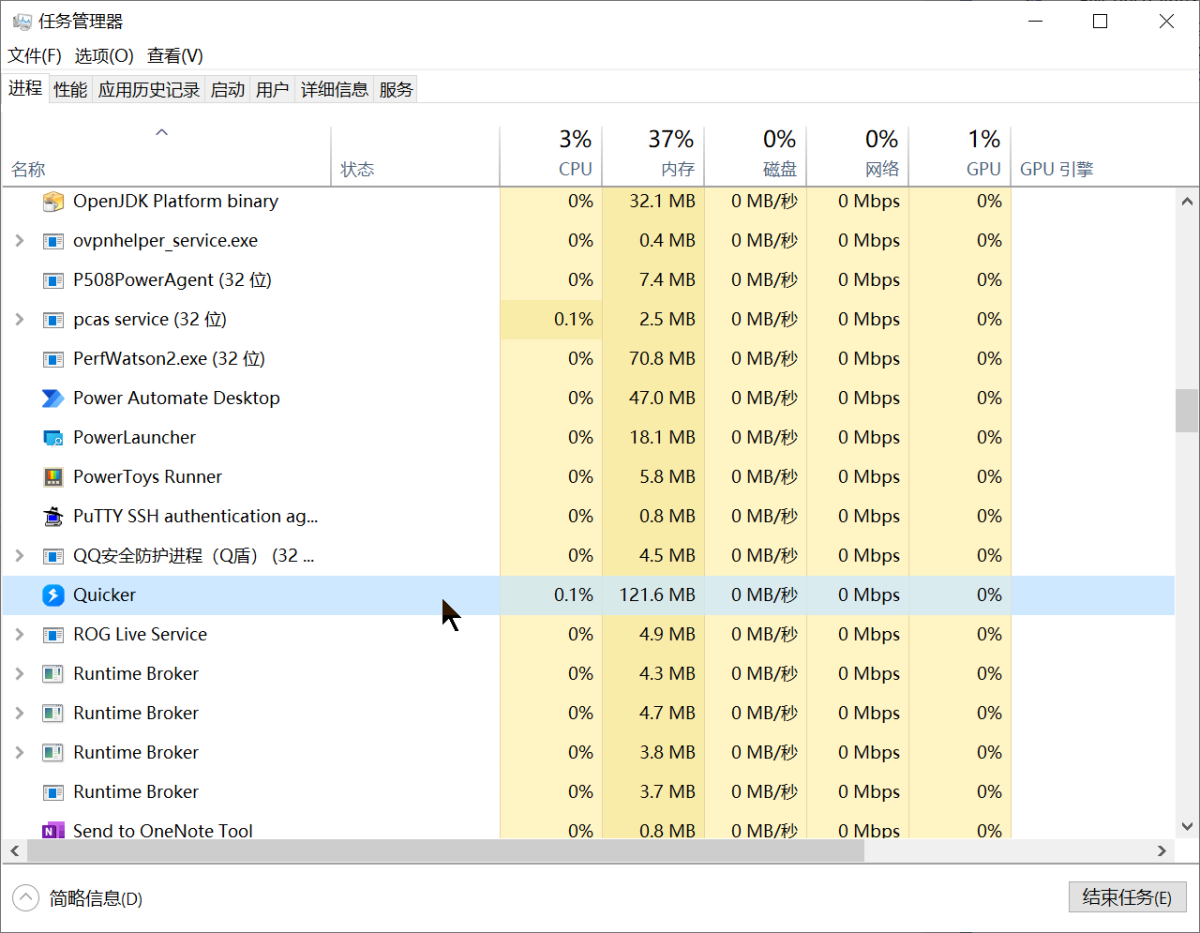Open the 查看(V) menu
1200x933 pixels.
[175, 56]
